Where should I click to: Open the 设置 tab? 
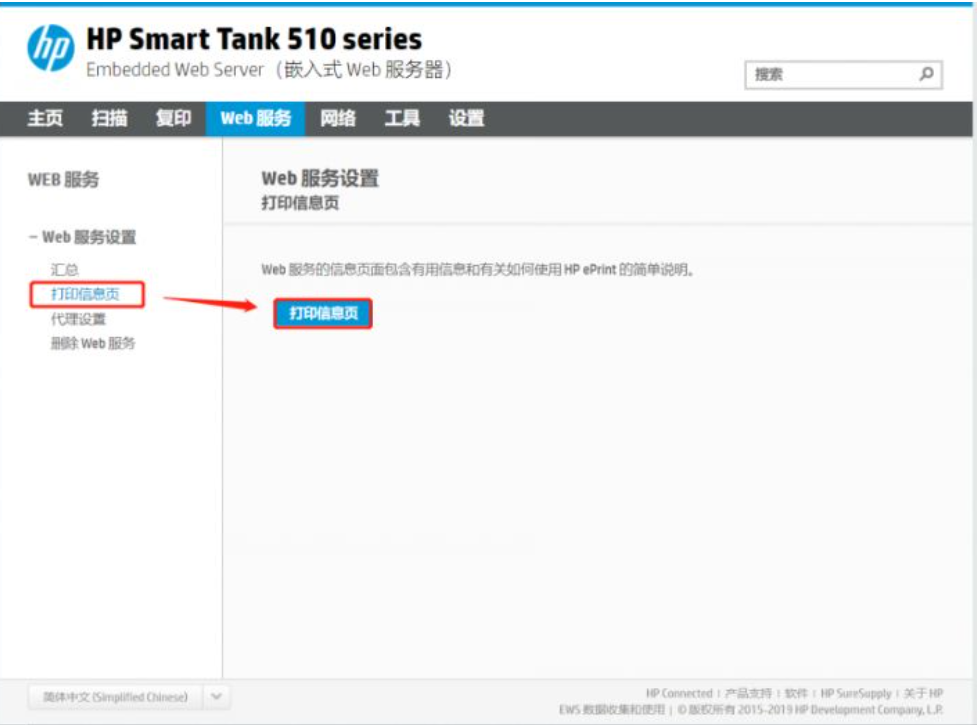tap(467, 118)
